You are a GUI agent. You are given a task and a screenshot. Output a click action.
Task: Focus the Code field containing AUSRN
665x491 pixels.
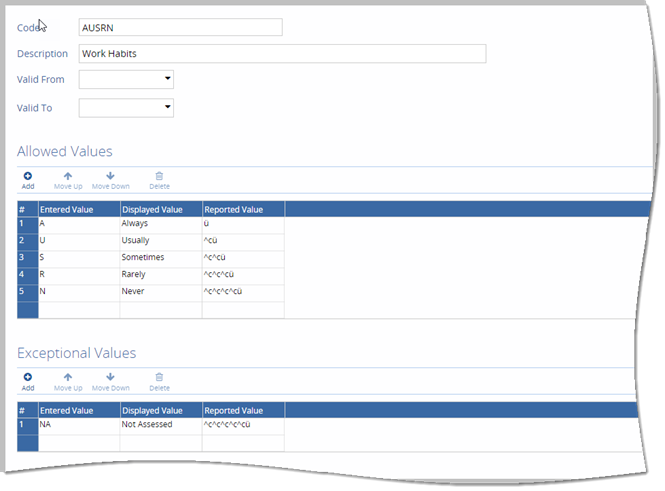[x=180, y=27]
